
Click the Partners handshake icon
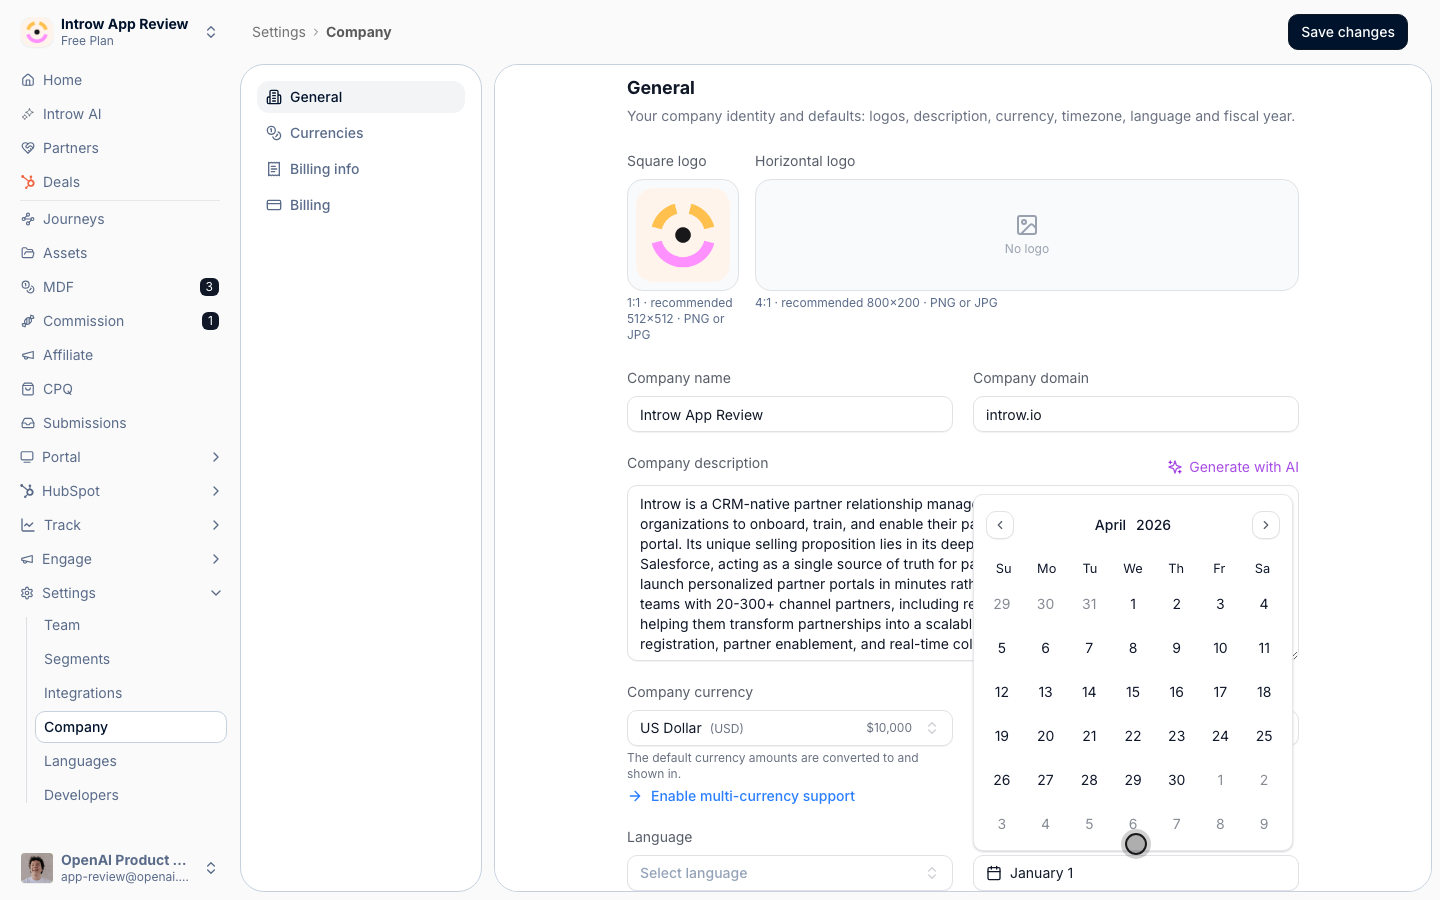[x=28, y=148]
